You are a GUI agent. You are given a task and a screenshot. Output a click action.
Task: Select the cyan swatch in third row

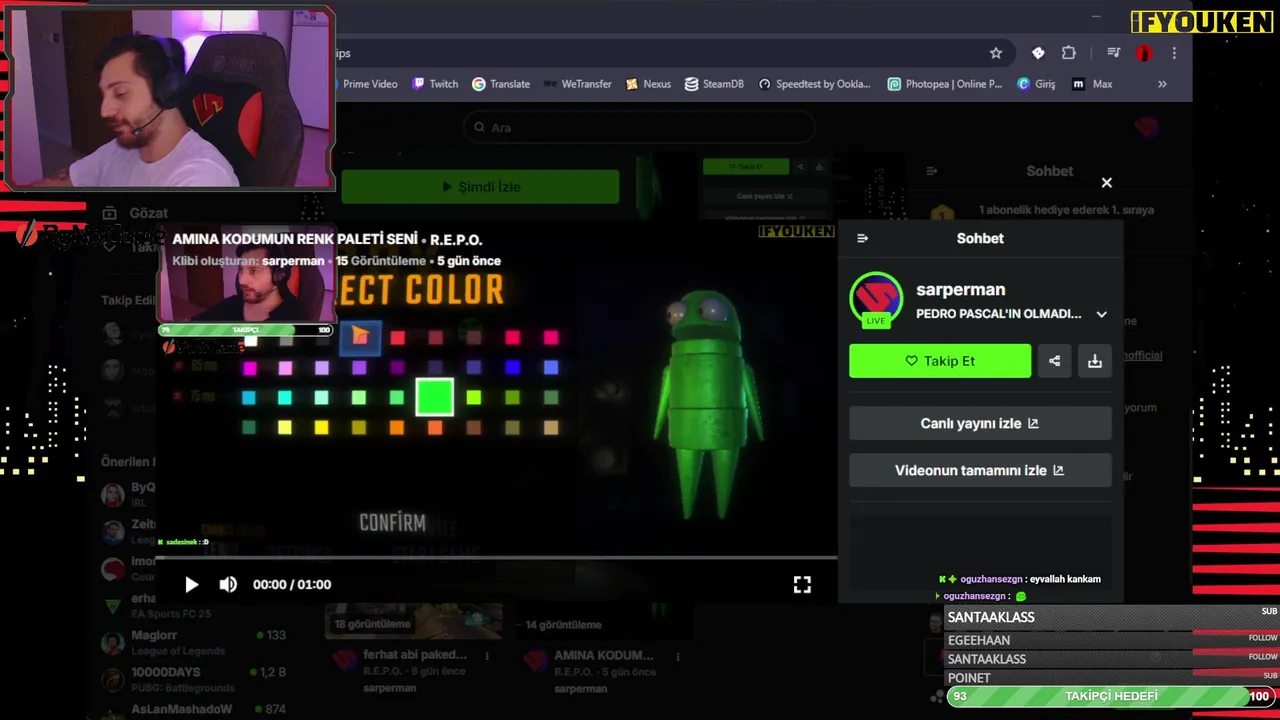(285, 398)
